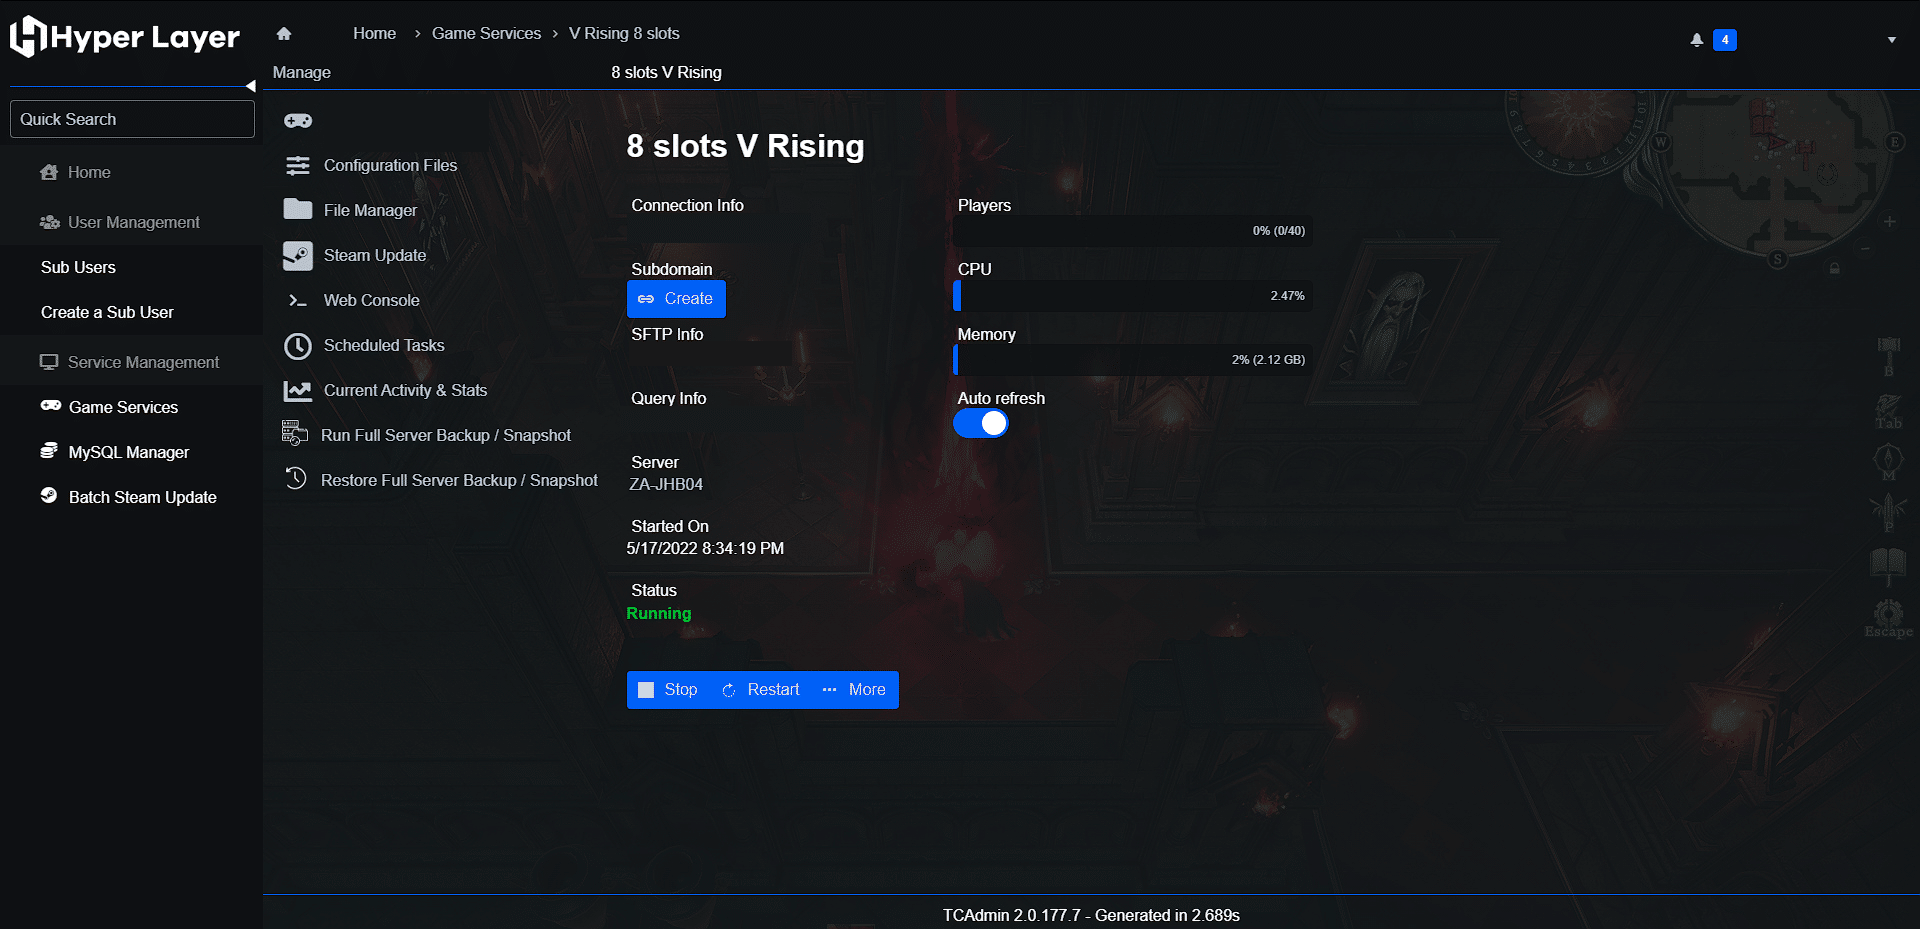
Task: Click the Game Services gamepad icon
Action: tap(51, 405)
